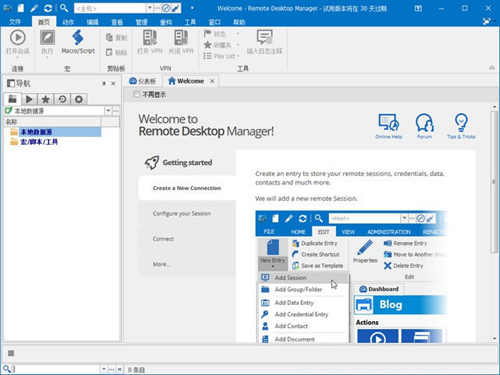The image size is (500, 375).
Task: Click the open session play icon in ribbon
Action: pyautogui.click(x=18, y=37)
